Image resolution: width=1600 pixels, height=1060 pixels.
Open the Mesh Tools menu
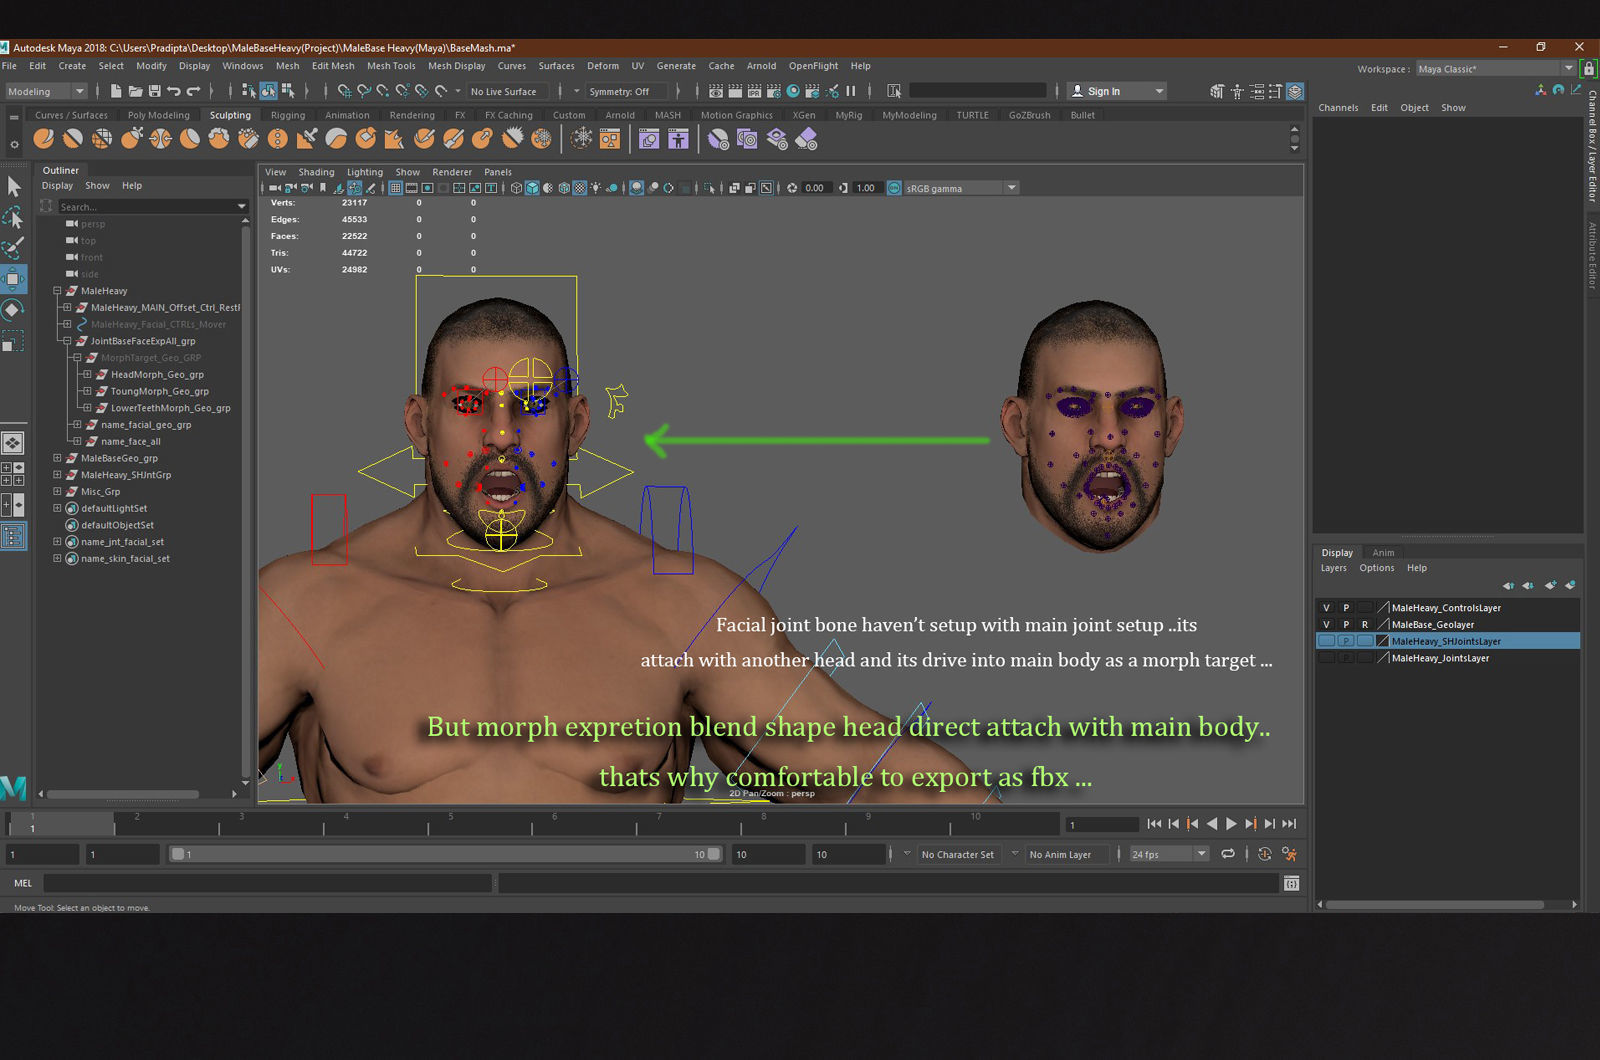[x=391, y=66]
